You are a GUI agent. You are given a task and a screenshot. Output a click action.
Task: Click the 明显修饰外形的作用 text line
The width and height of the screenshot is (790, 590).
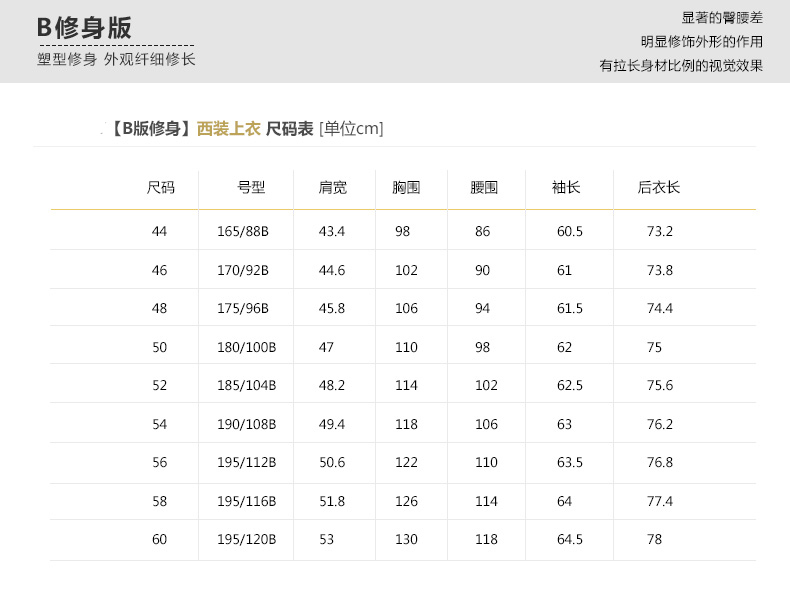click(x=701, y=42)
